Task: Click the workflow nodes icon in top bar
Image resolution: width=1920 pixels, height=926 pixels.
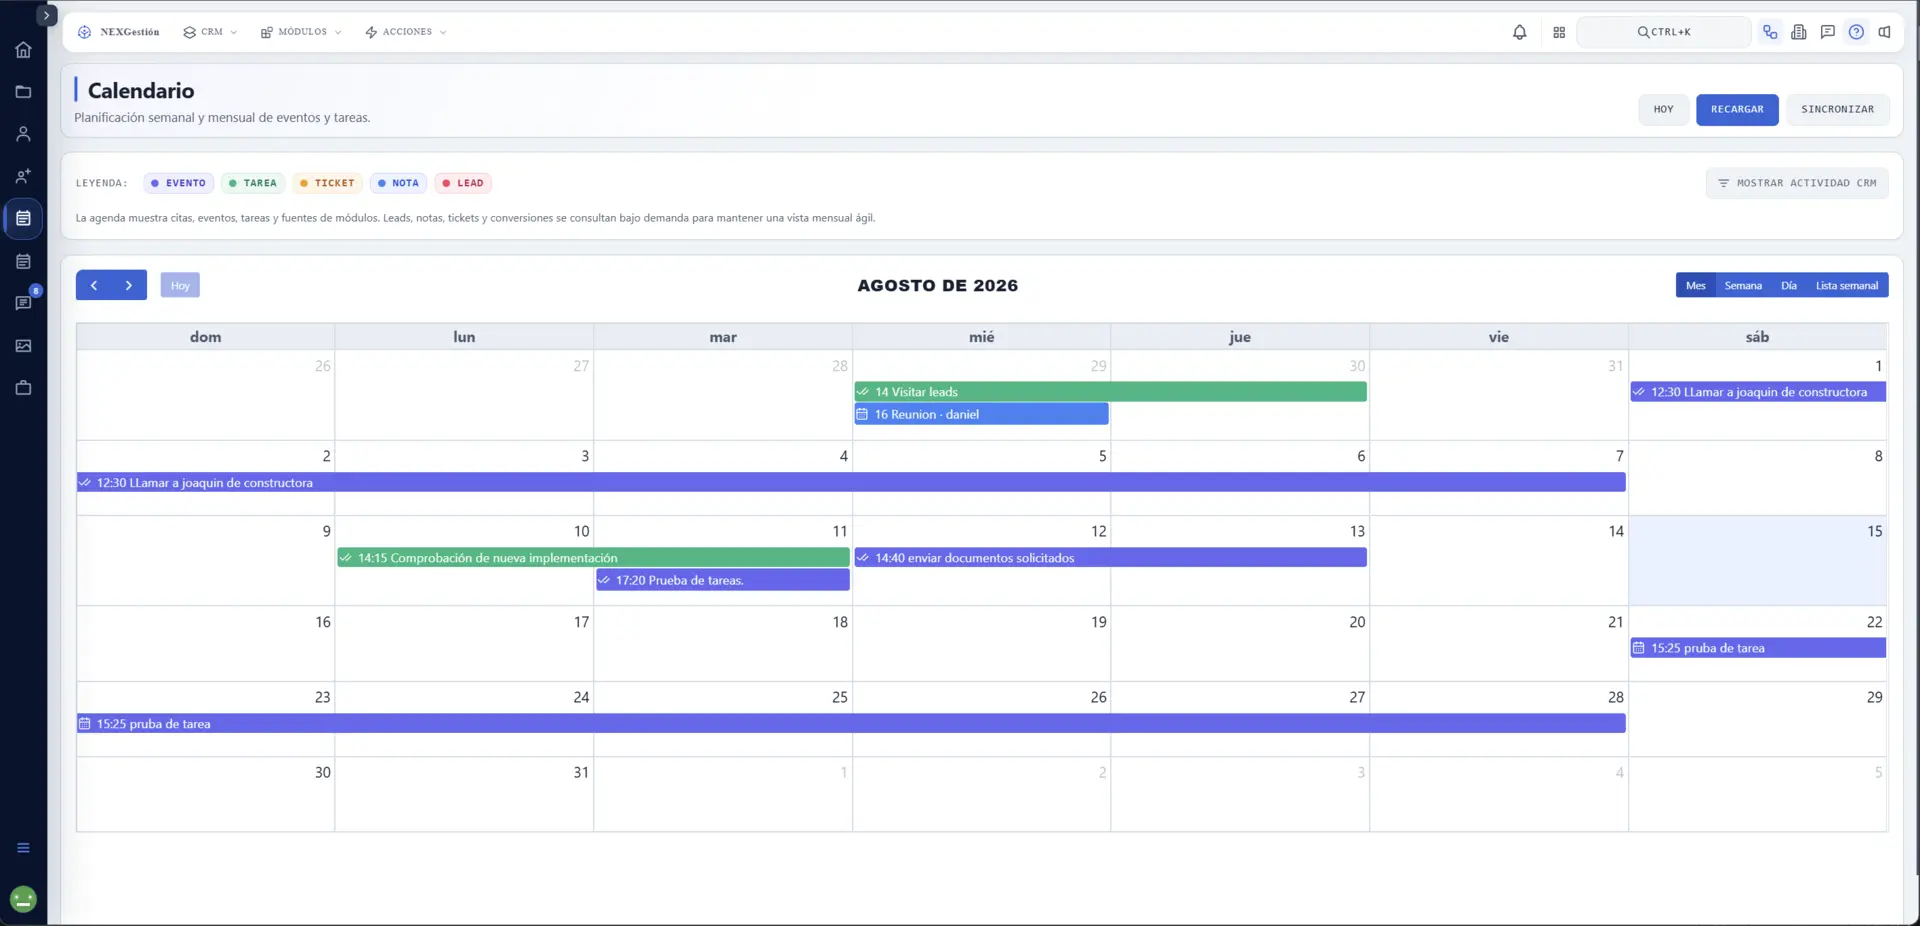Action: click(x=1770, y=32)
